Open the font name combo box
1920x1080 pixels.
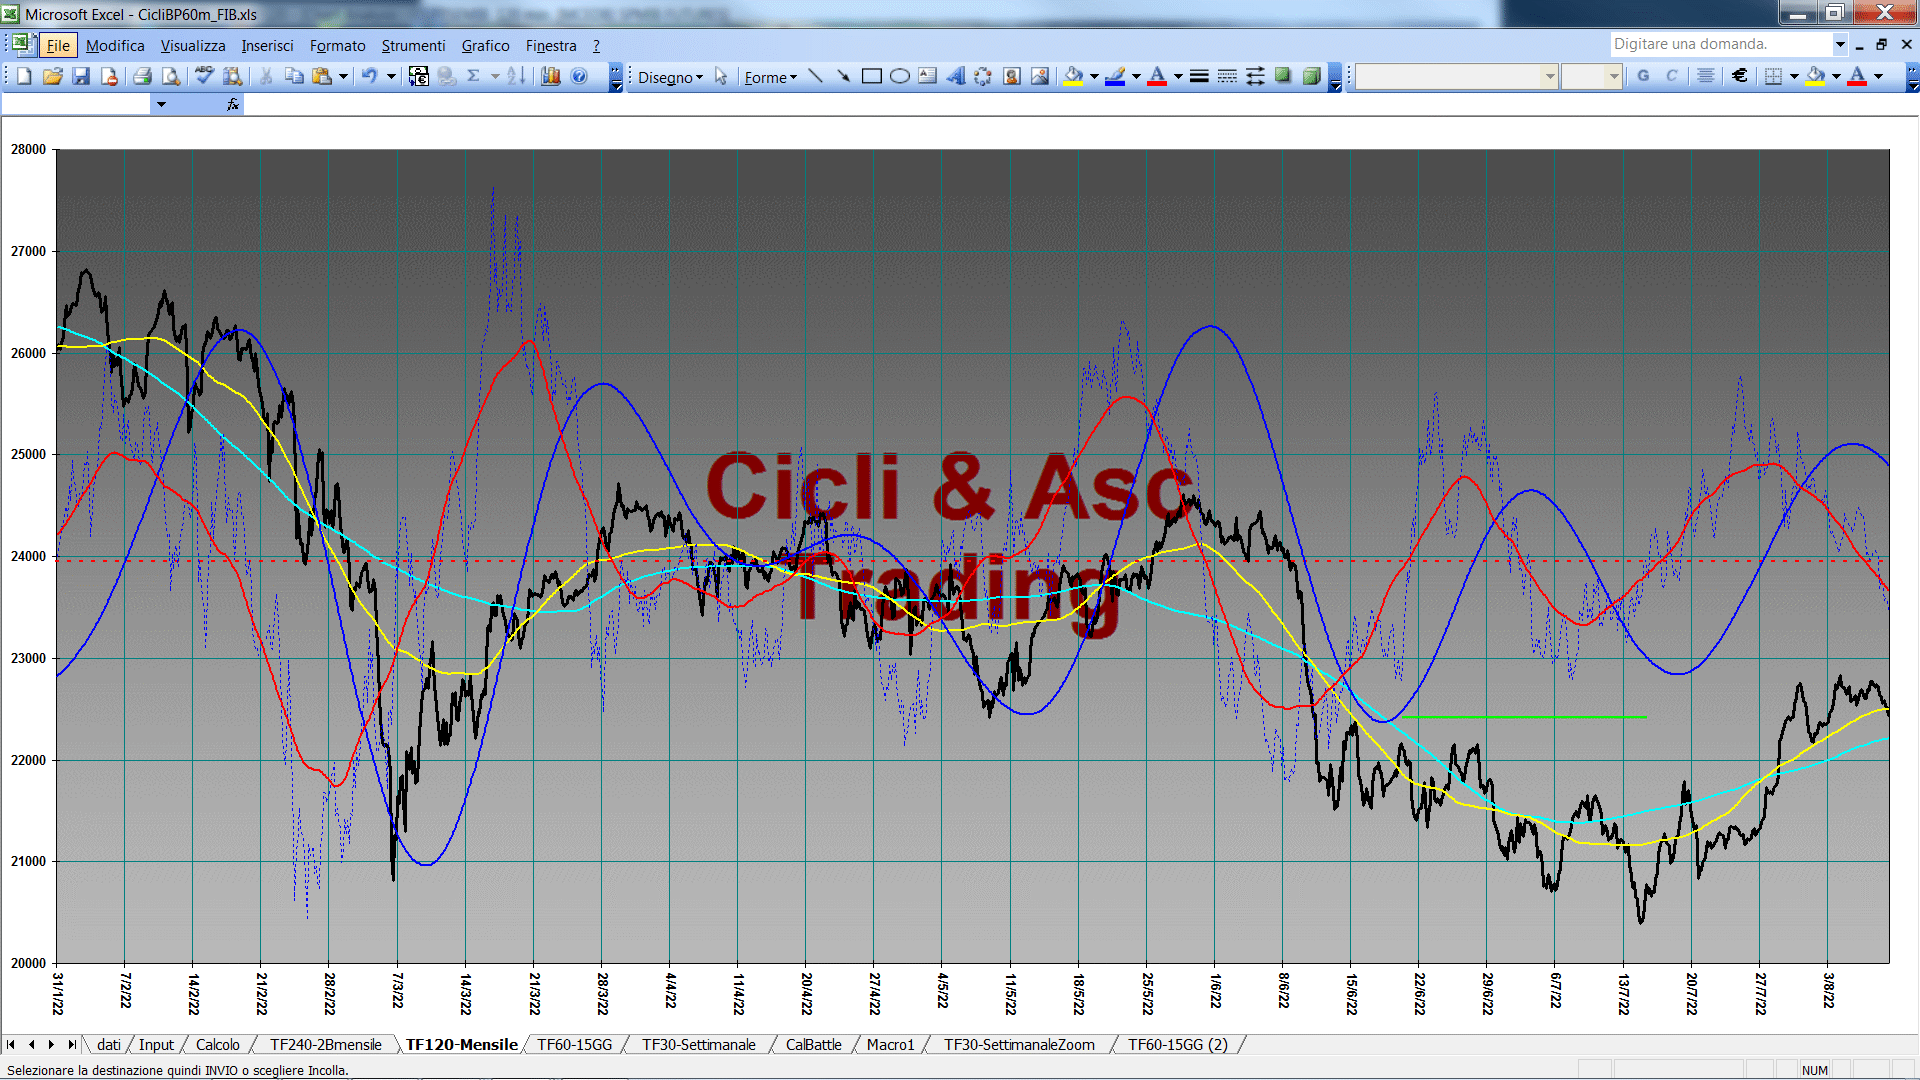pyautogui.click(x=1457, y=76)
